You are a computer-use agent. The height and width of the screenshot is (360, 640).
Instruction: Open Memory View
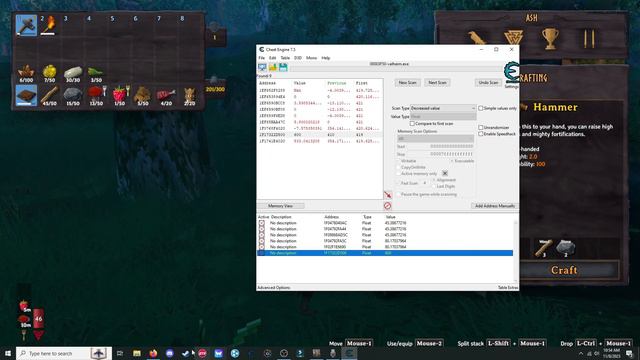pos(280,206)
